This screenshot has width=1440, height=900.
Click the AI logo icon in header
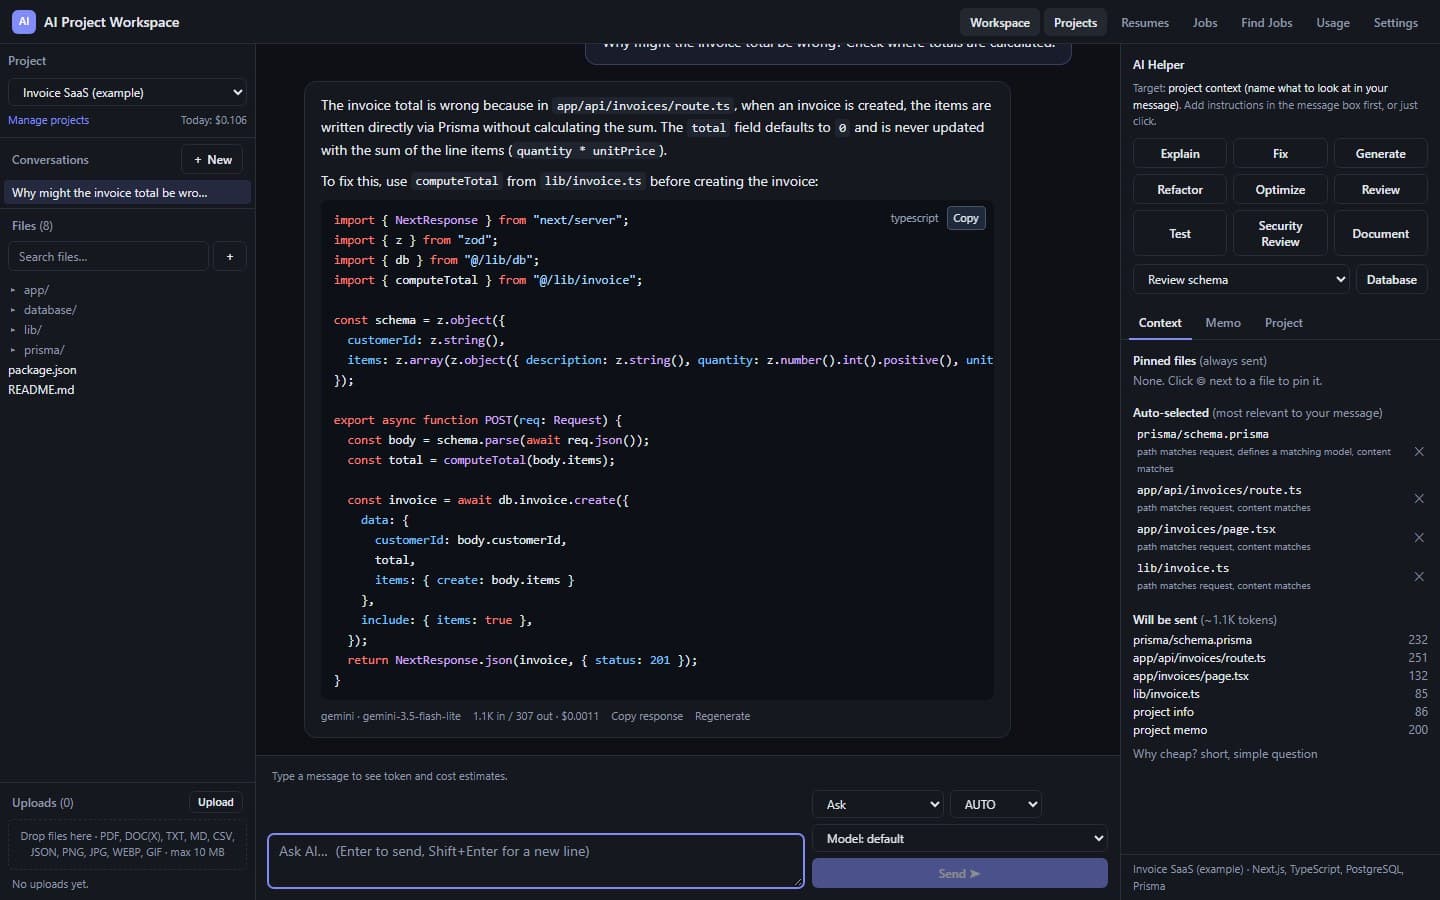tap(24, 22)
